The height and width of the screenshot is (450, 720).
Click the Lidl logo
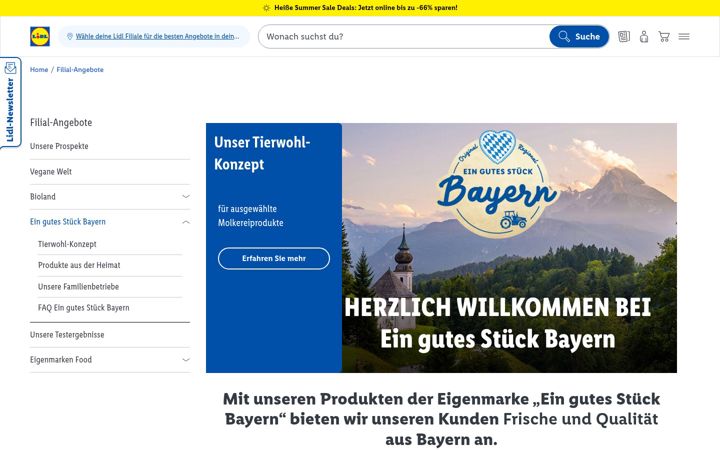(40, 36)
